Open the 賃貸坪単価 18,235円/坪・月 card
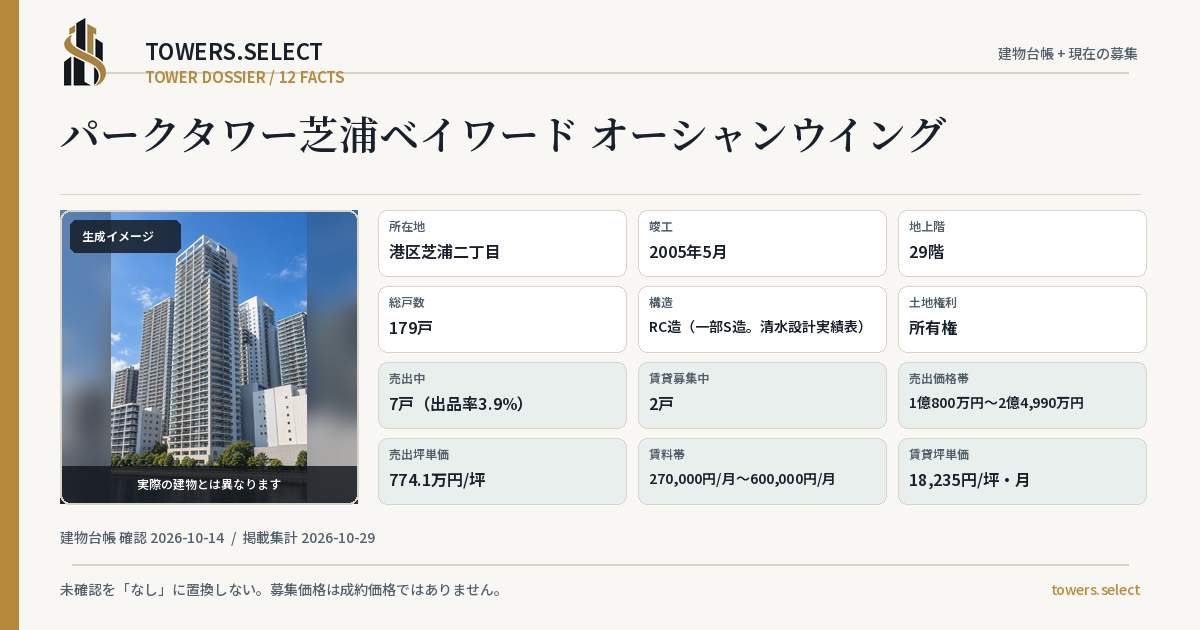 click(1022, 471)
